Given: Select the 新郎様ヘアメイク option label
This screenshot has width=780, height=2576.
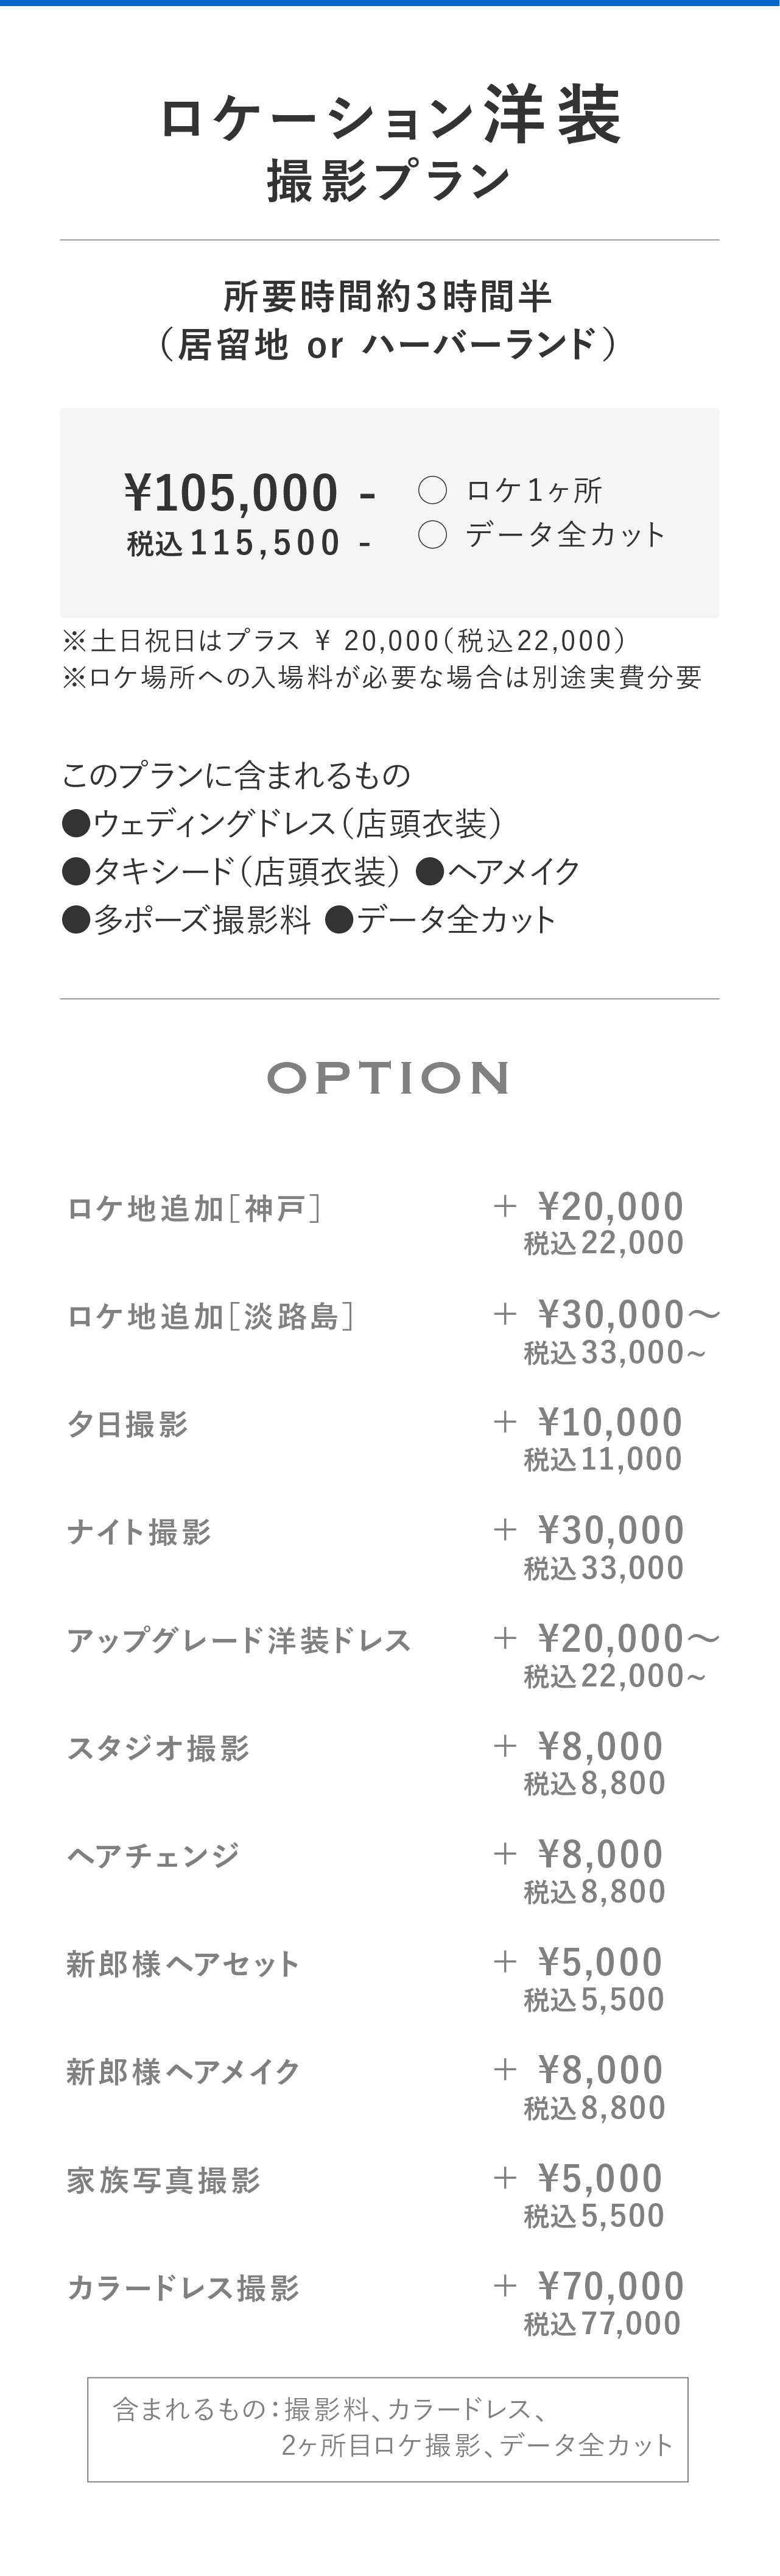Looking at the screenshot, I should click(x=183, y=2072).
